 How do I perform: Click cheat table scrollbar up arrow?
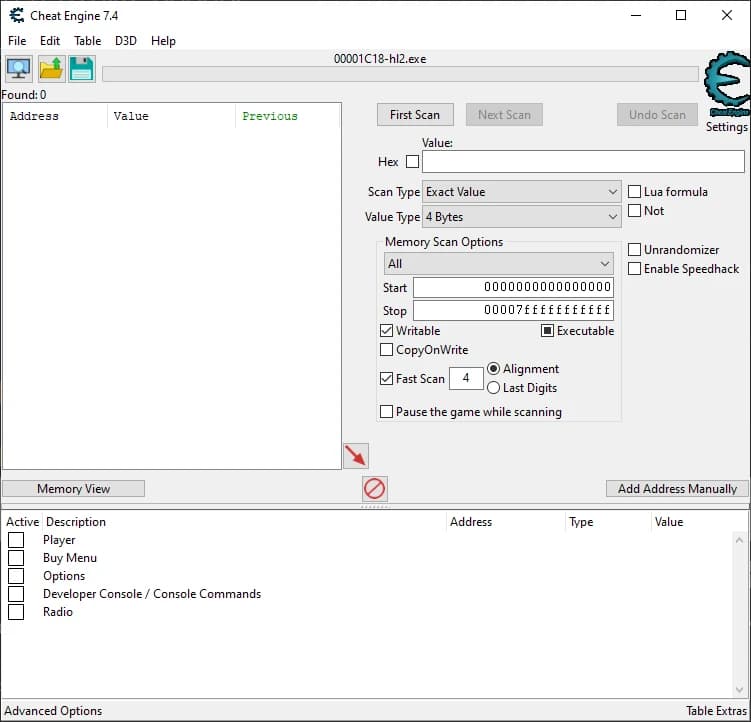pos(740,540)
